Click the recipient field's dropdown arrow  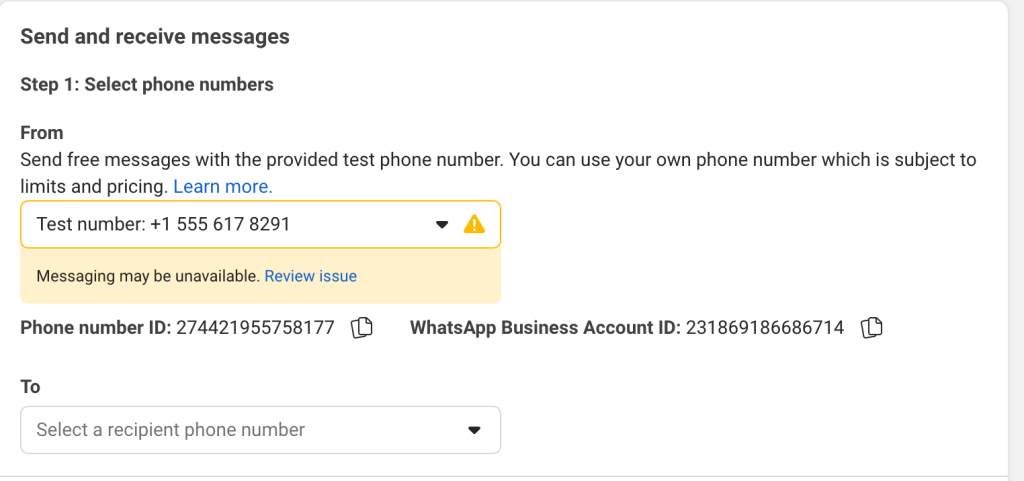pyautogui.click(x=475, y=430)
